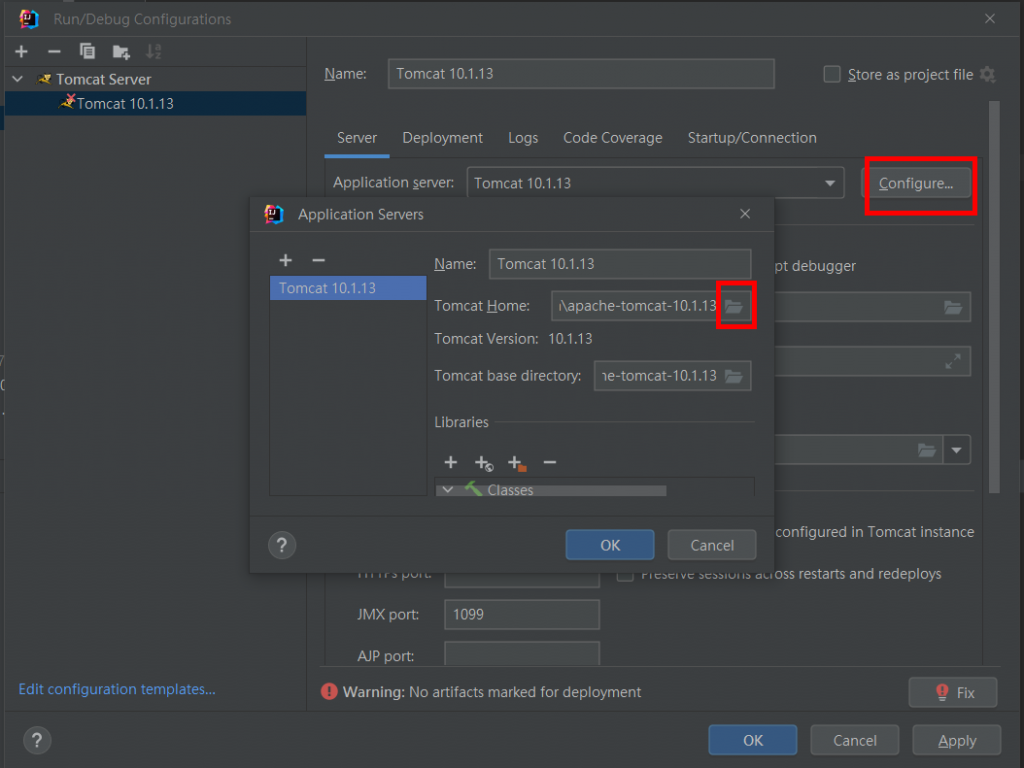Click the Libraries section label
The width and height of the screenshot is (1024, 768).
[x=461, y=422]
